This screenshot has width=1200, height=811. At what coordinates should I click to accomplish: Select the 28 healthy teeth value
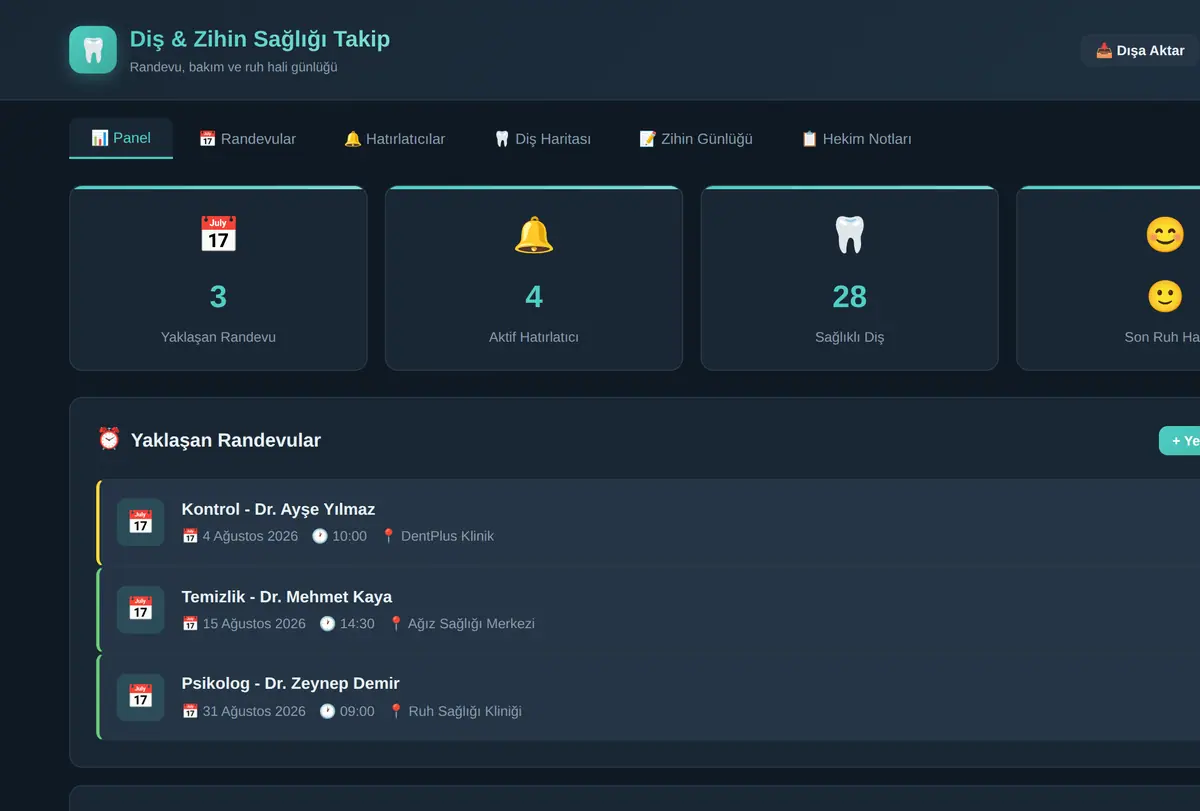tap(850, 296)
